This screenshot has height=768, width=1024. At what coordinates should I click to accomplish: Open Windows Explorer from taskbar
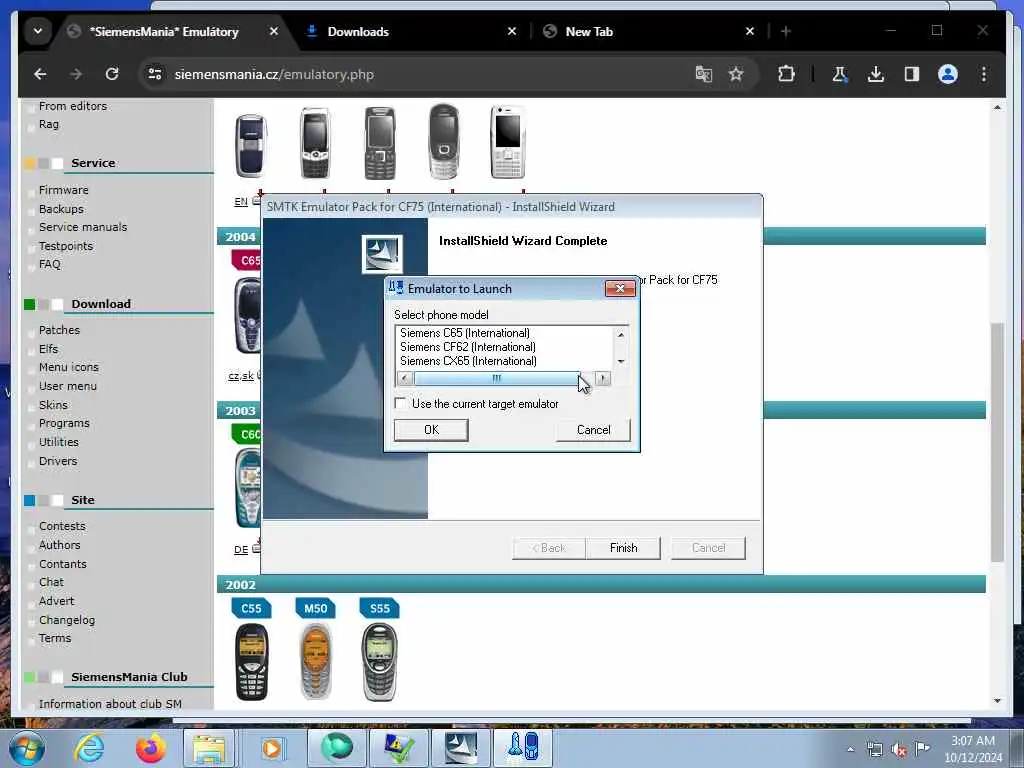[x=209, y=748]
